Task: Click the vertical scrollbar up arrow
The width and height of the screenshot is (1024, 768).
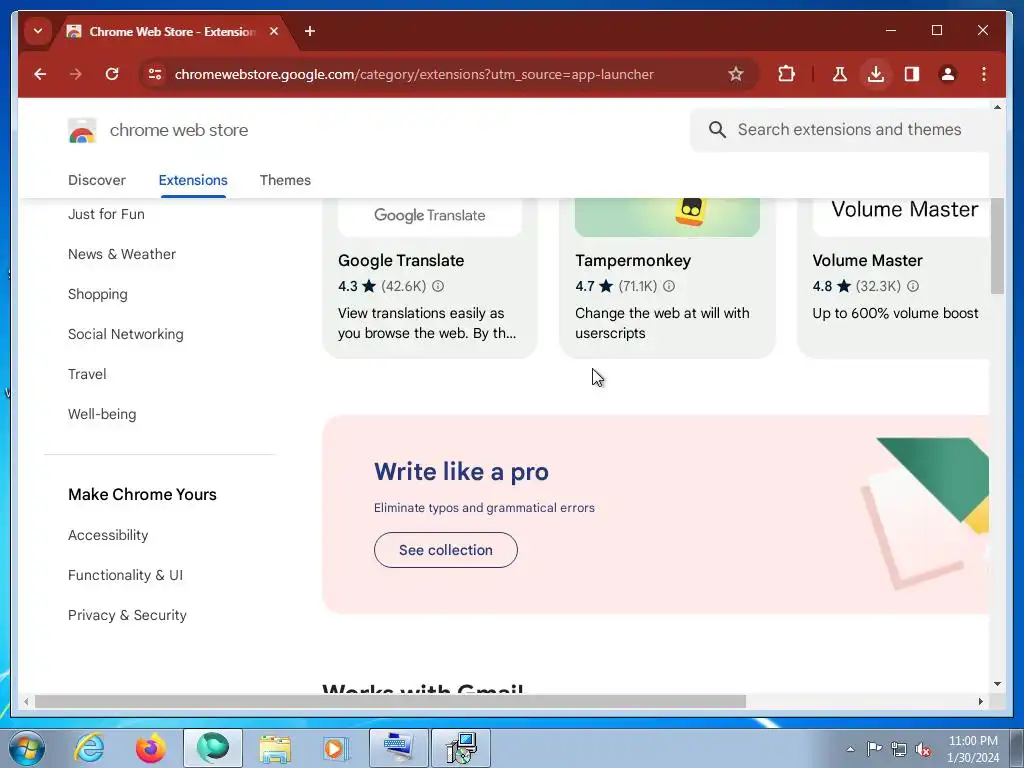Action: (997, 106)
